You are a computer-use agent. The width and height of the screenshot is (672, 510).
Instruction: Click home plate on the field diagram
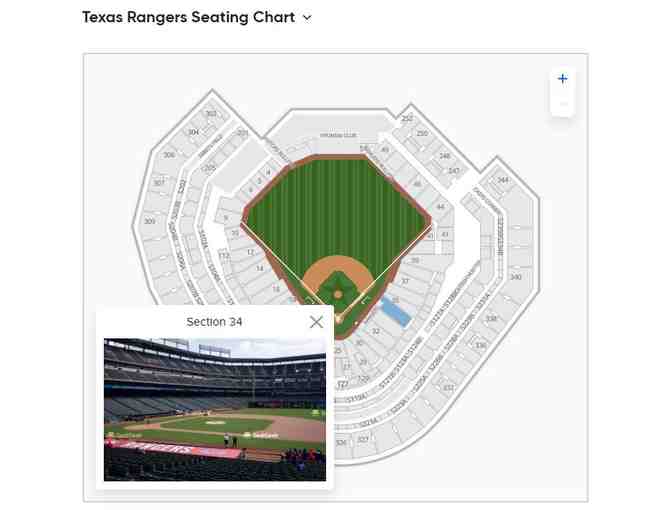pos(338,315)
